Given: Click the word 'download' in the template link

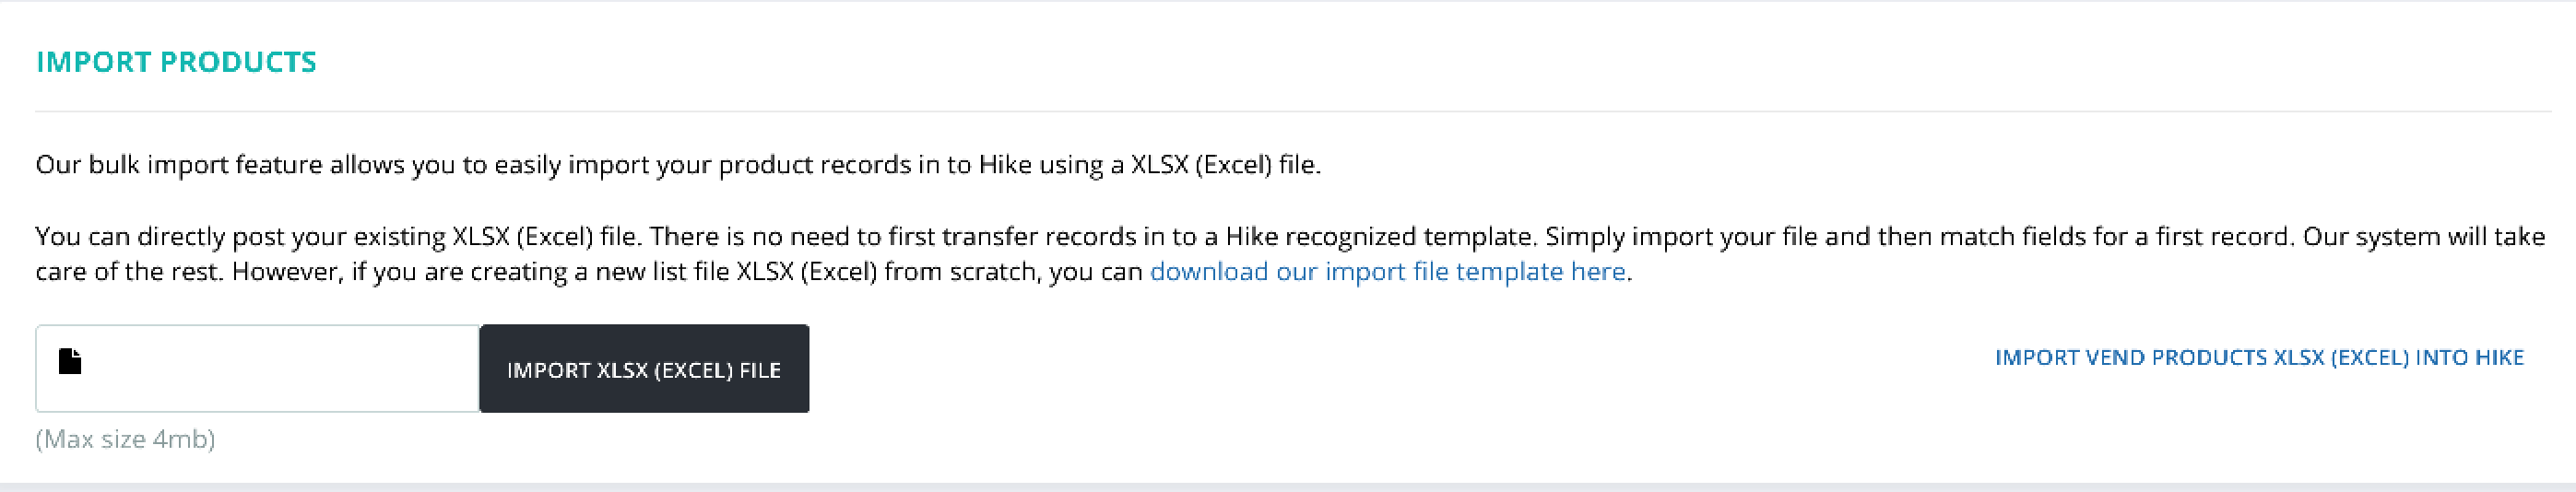Looking at the screenshot, I should pos(1209,271).
